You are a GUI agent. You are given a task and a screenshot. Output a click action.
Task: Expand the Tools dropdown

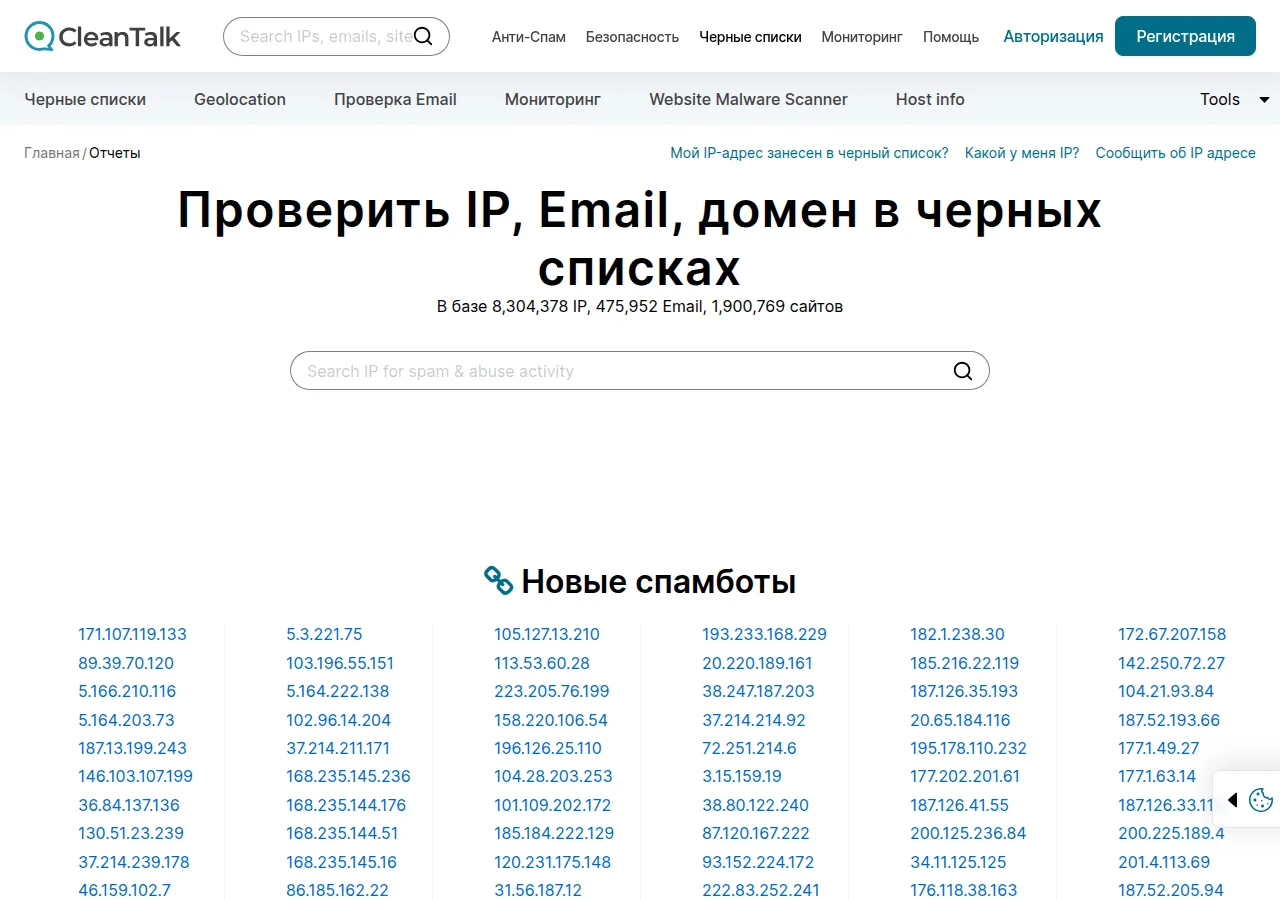point(1235,99)
